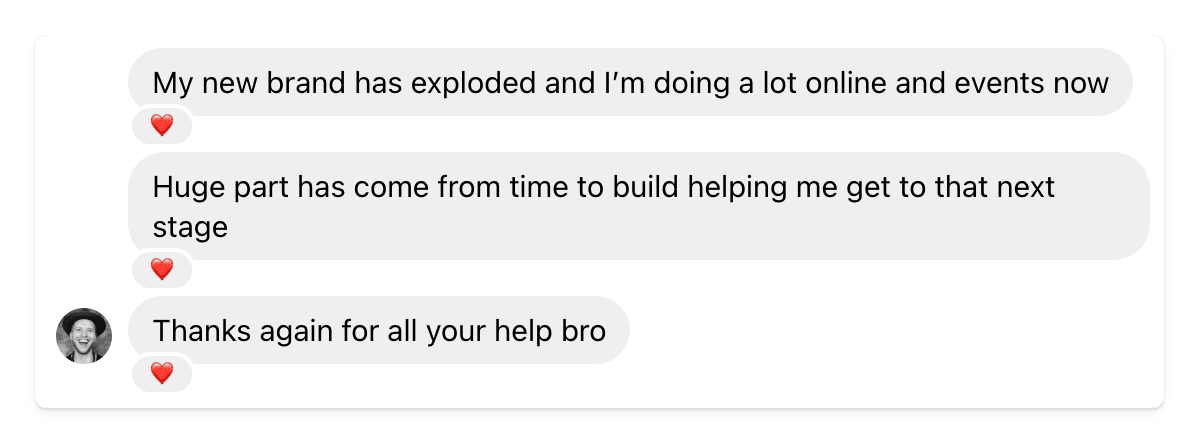Viewport: 1199px width, 443px height.
Task: Select the "My new brand has exploded" message bubble
Action: click(x=630, y=83)
